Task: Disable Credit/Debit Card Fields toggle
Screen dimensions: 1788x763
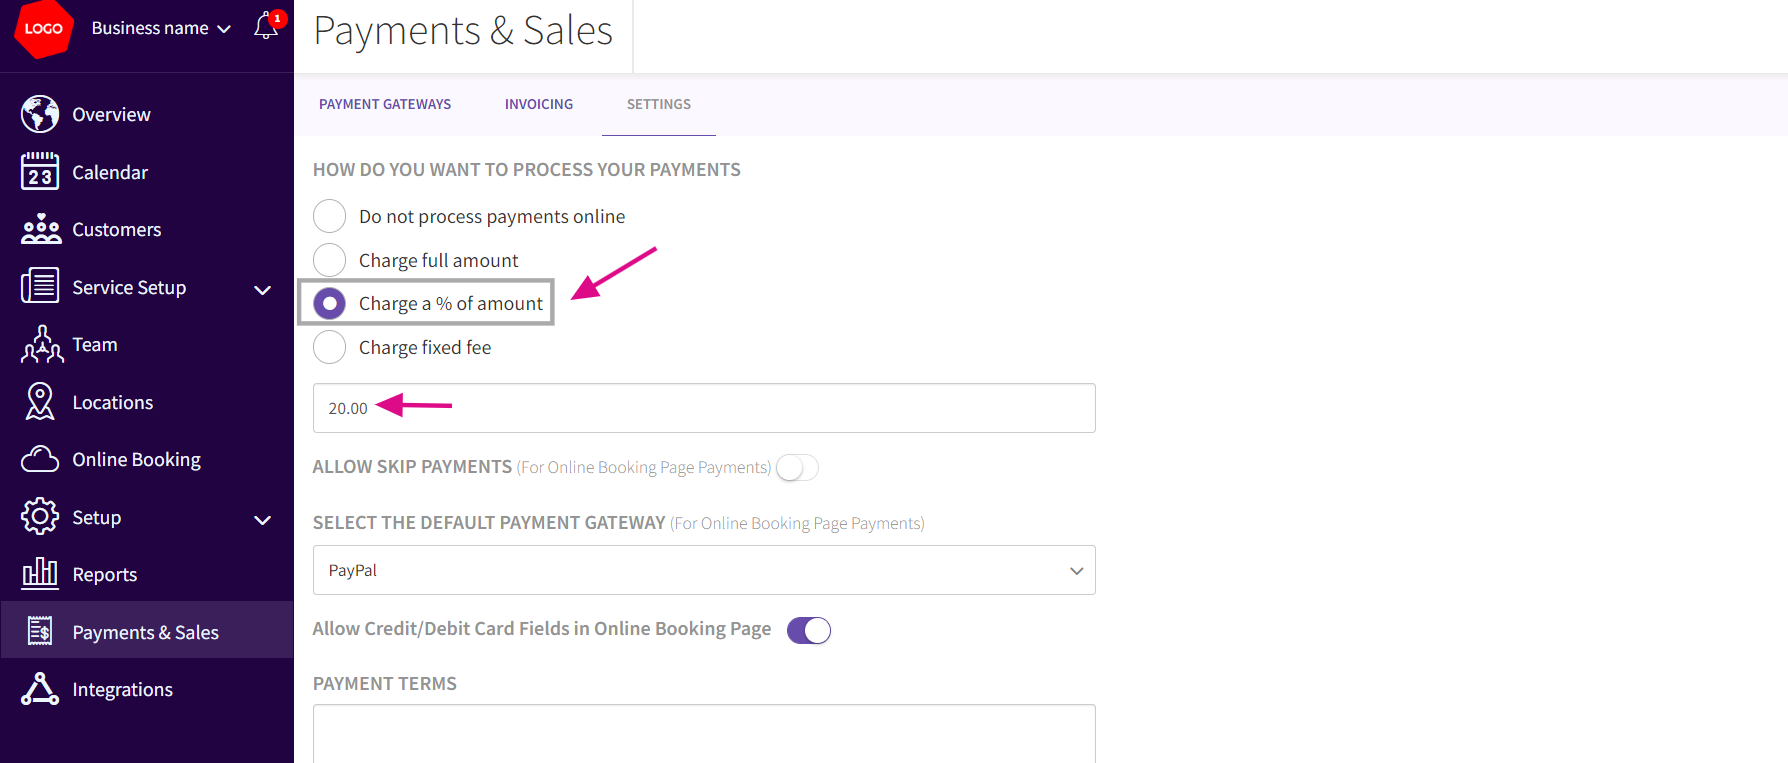Action: coord(809,630)
